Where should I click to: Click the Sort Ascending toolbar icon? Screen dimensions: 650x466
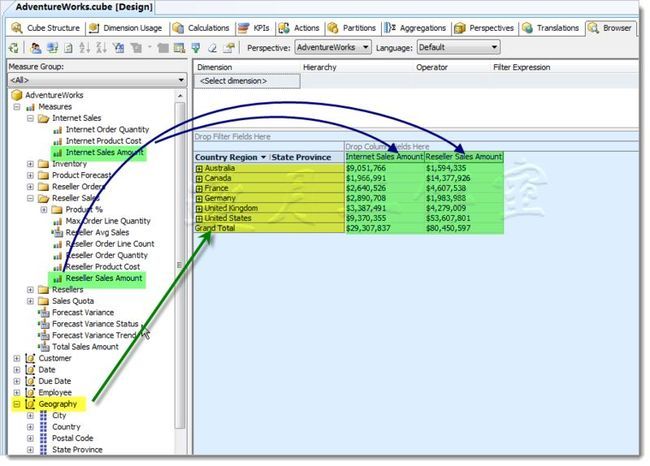[84, 48]
